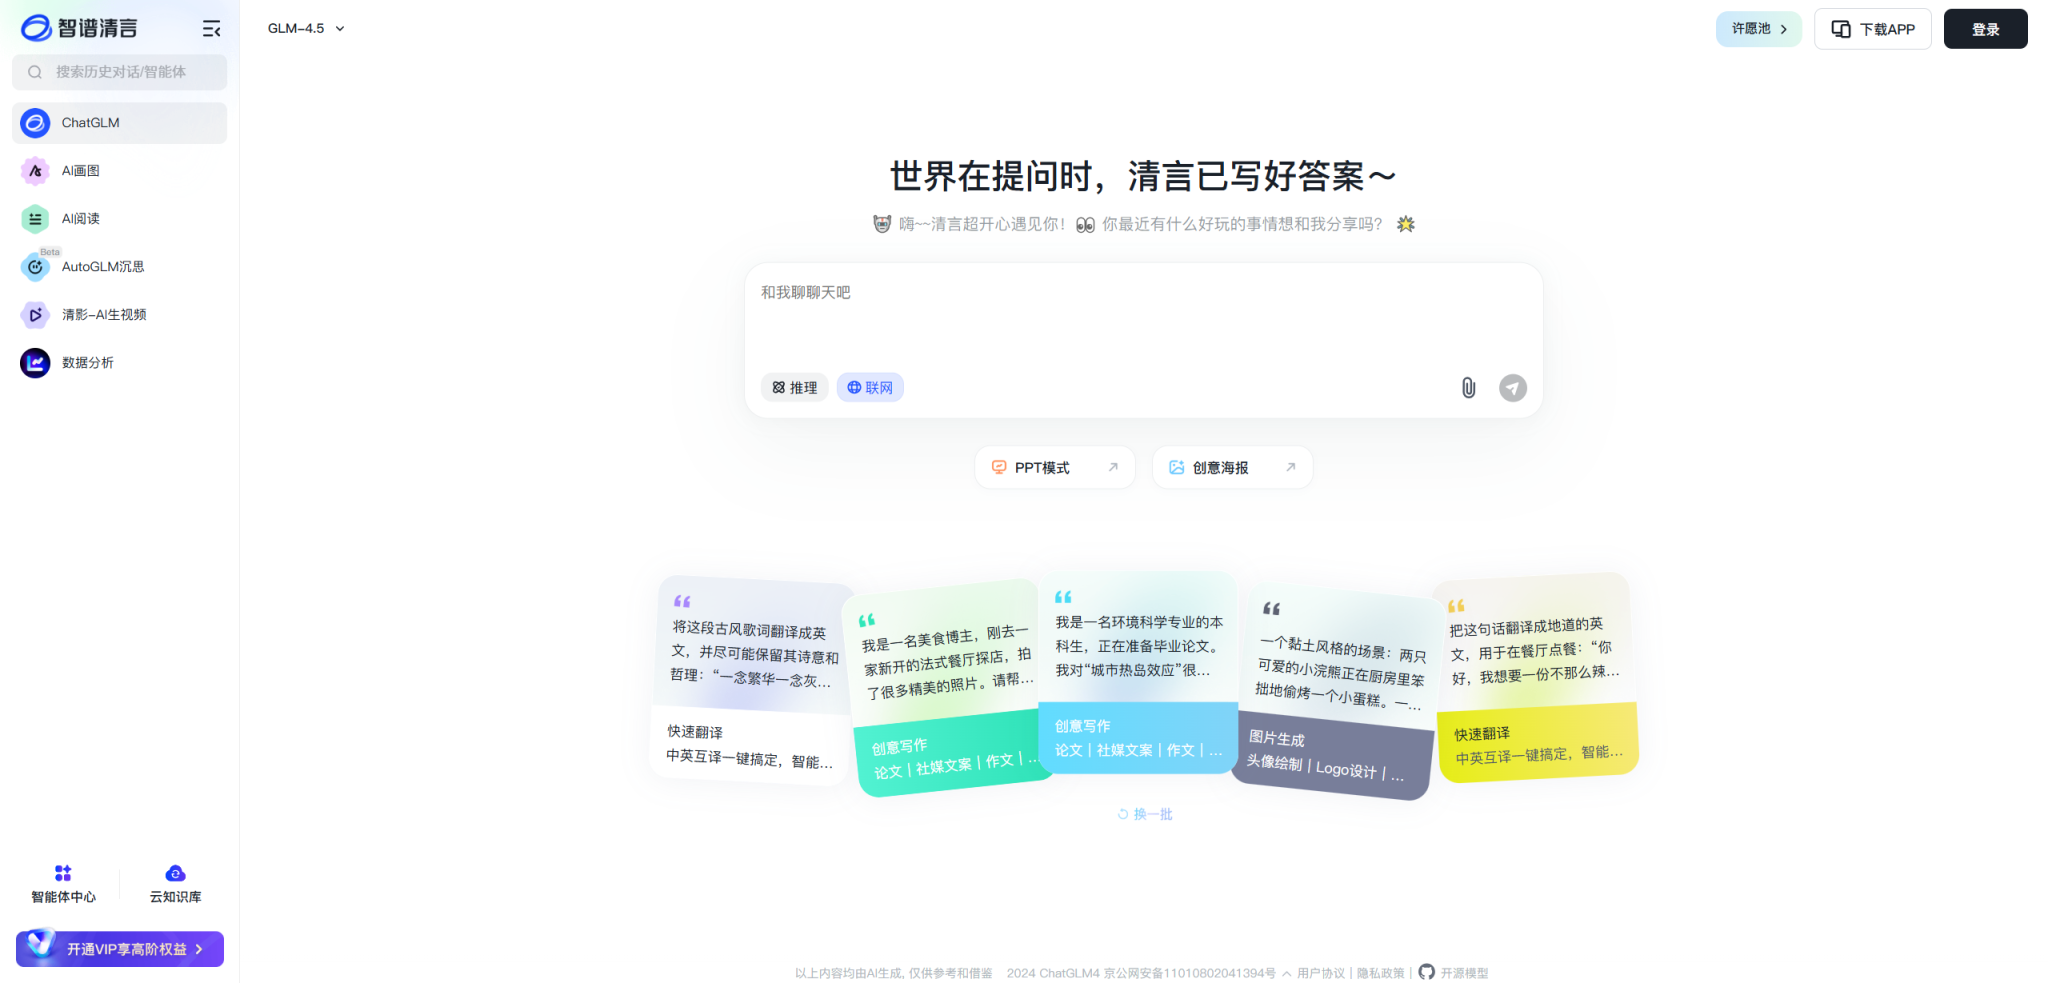This screenshot has height=983, width=2048.
Task: Click the refresh icon beside 换一批
Action: (1123, 814)
